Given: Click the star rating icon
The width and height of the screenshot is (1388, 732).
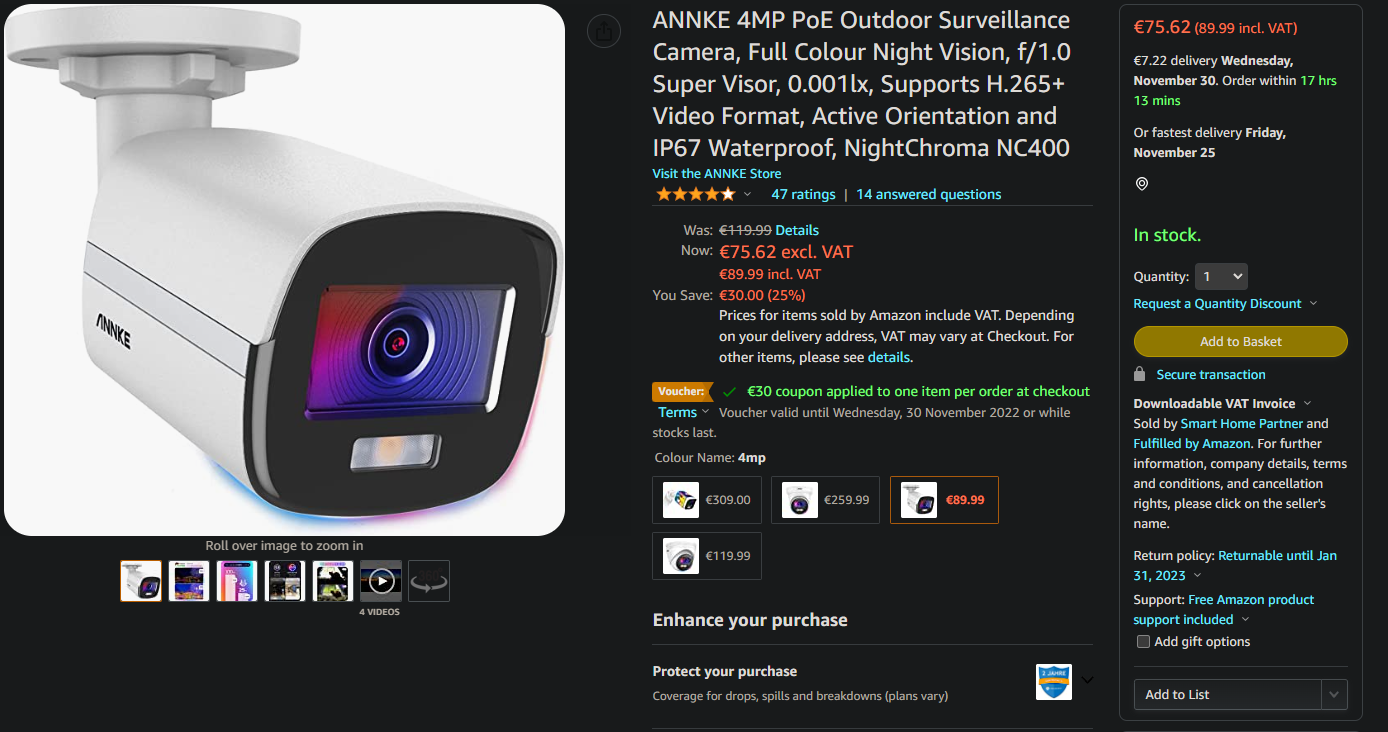Looking at the screenshot, I should [x=695, y=194].
